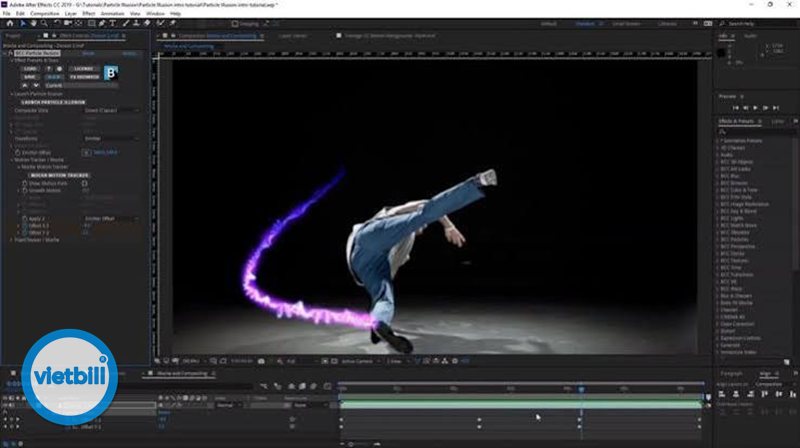Select the Rotation tool
Viewport: 800px width, 448px height.
(57, 23)
